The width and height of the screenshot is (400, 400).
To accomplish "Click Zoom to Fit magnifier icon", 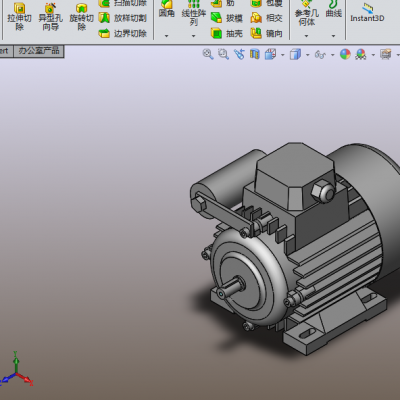I will click(x=208, y=54).
